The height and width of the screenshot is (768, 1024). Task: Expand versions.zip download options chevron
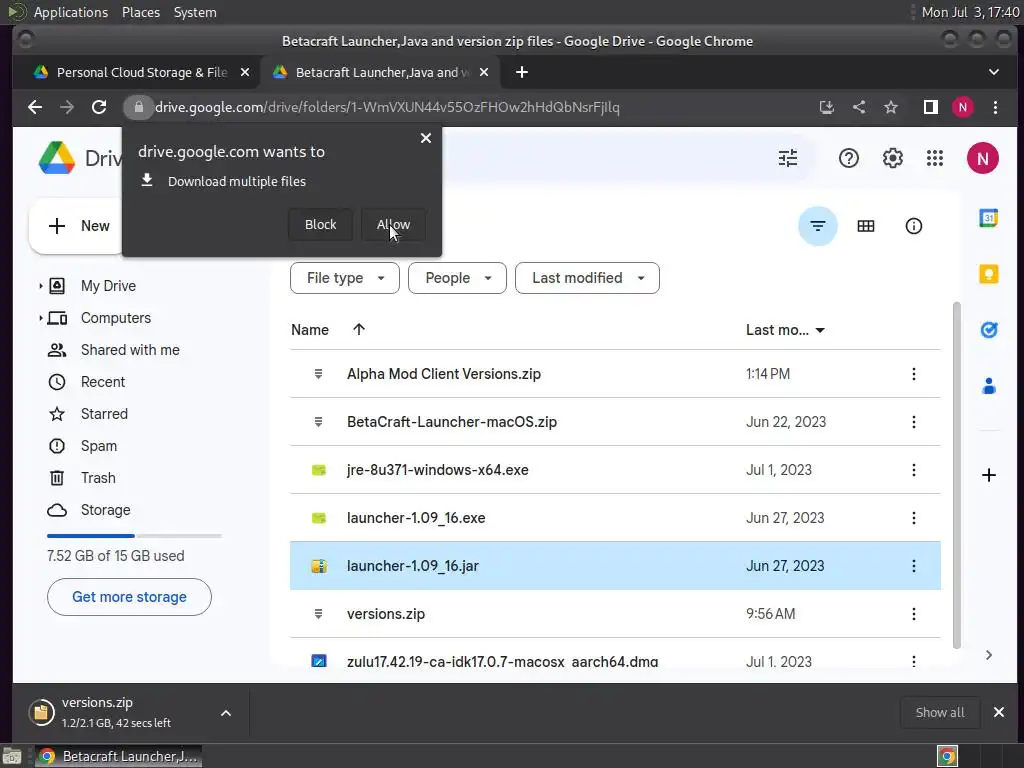coord(226,713)
